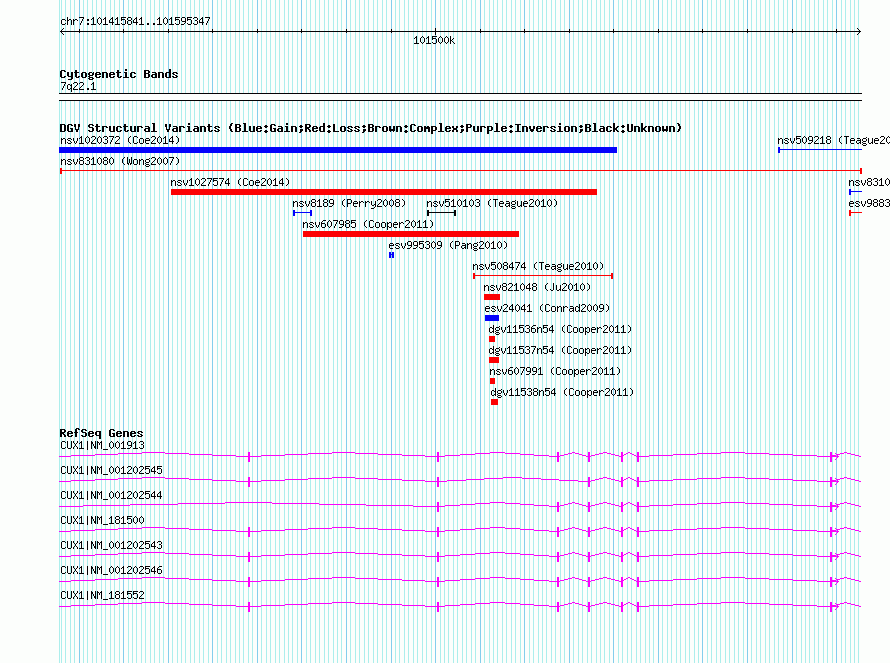Select the CUX1|NM_001202544 transcript label
The width and height of the screenshot is (890, 663).
pyautogui.click(x=111, y=496)
